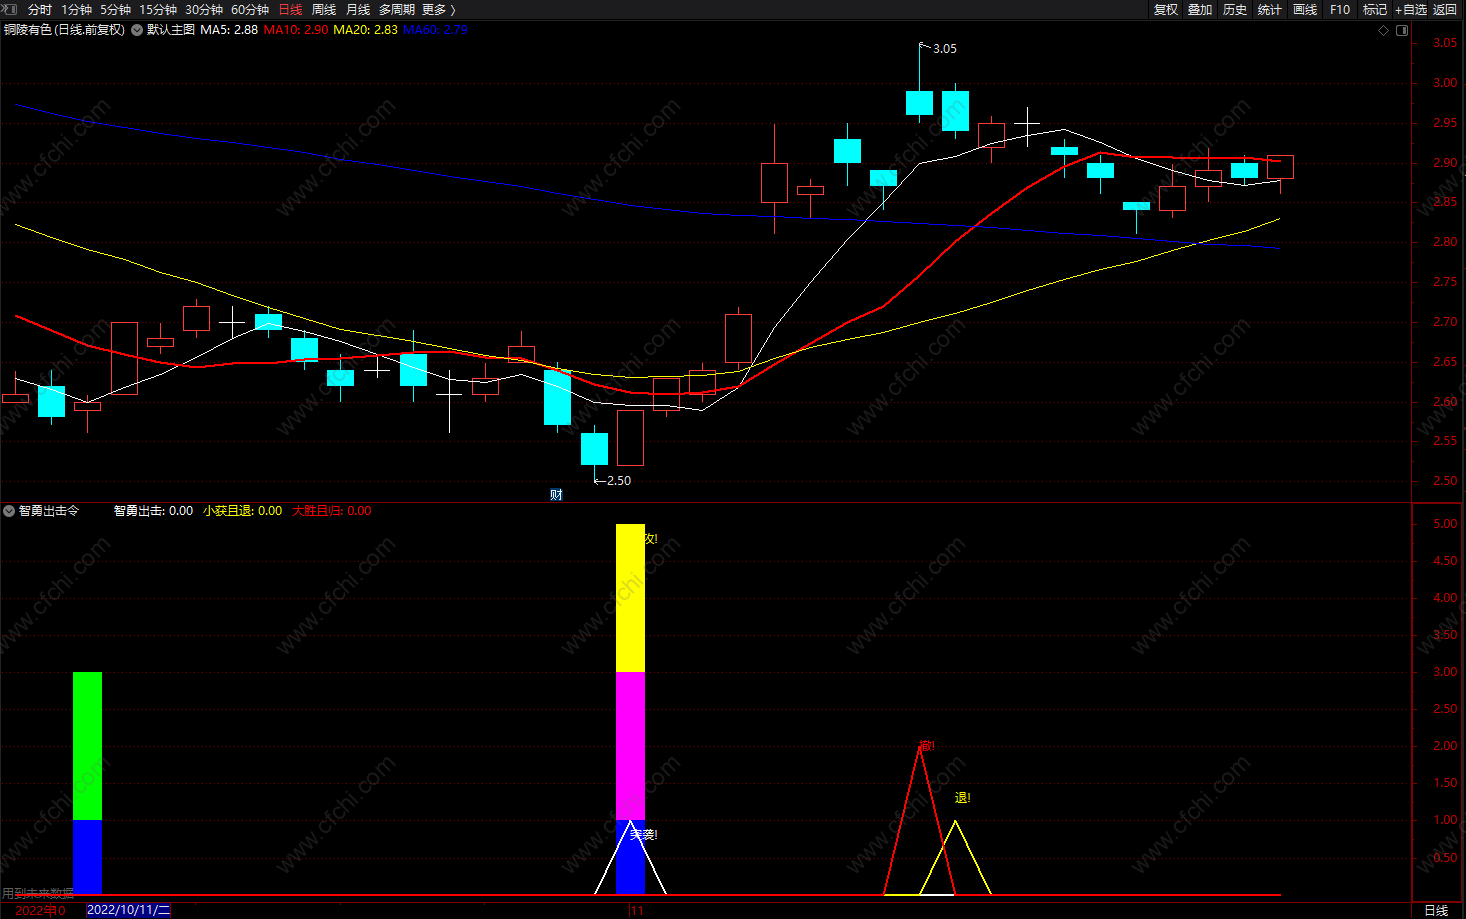Click the 3.00 price axis label
The image size is (1466, 919).
[1444, 83]
